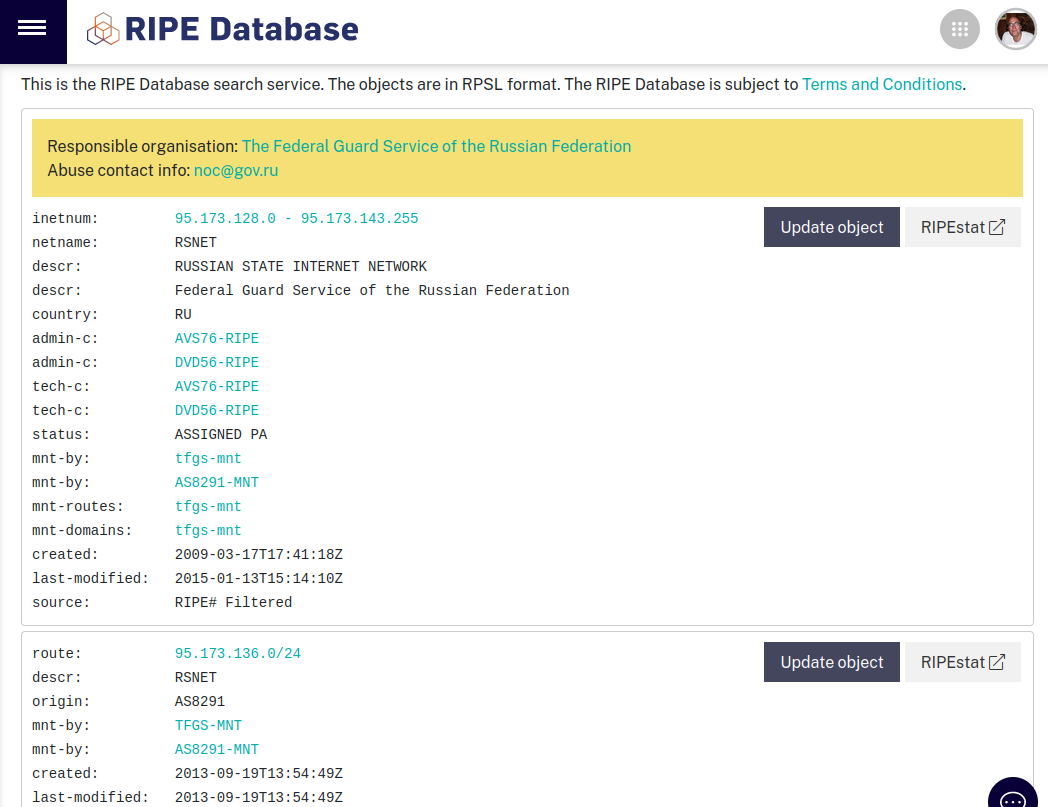Select source RIPE# Filtered text
1048x807 pixels.
click(x=233, y=603)
